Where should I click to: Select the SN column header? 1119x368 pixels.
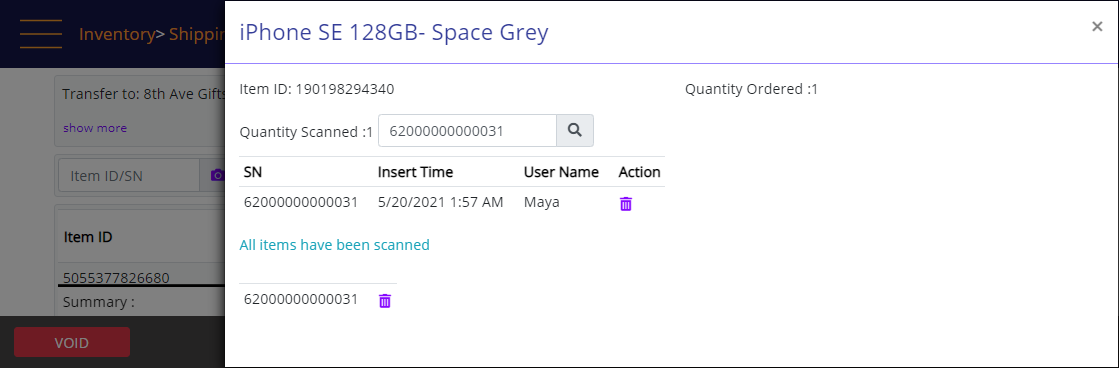[x=253, y=172]
